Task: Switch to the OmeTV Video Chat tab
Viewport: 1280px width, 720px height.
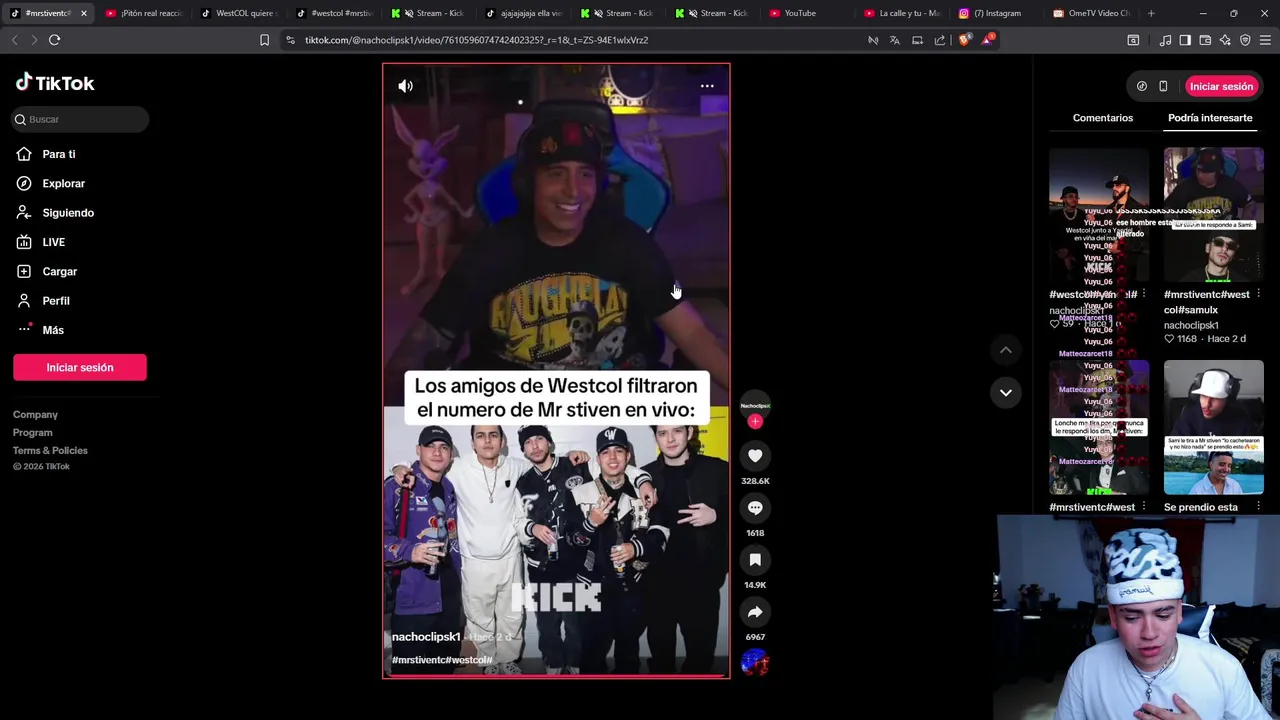Action: pos(1091,13)
